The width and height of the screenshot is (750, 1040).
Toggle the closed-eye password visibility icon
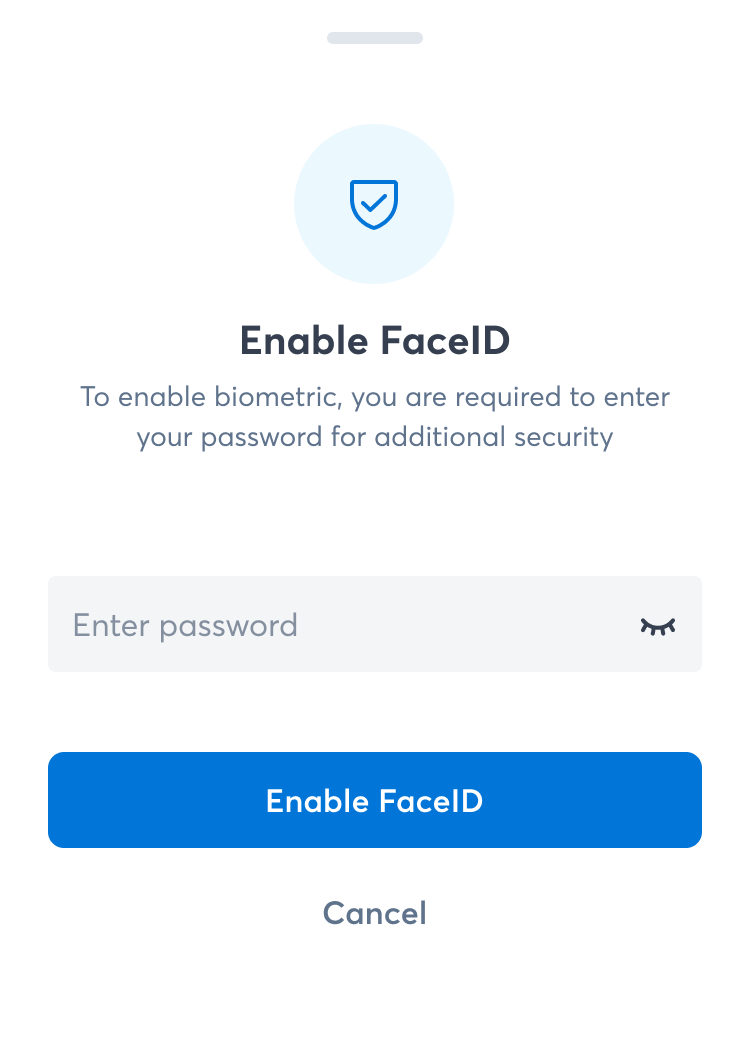(x=658, y=624)
